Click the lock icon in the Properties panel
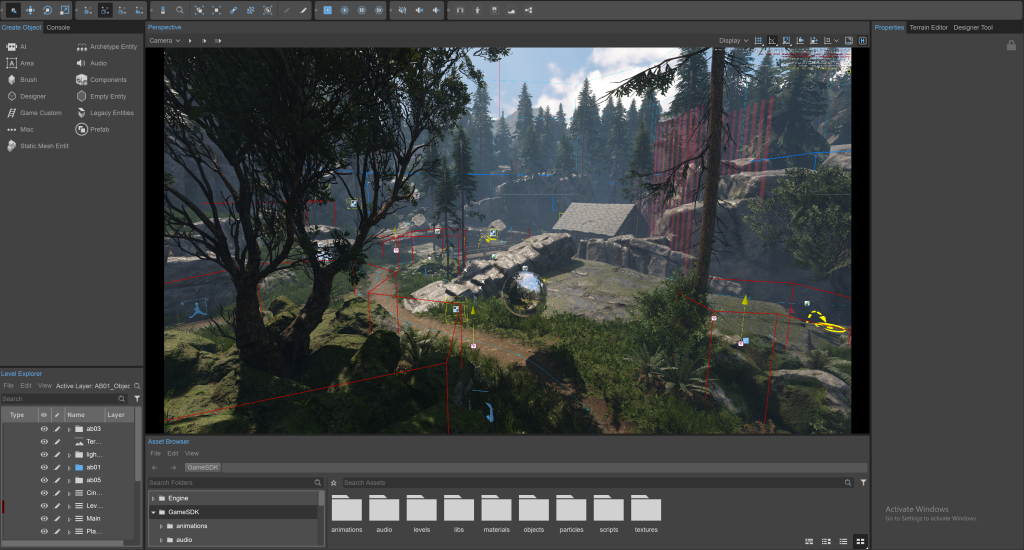 pos(1011,45)
